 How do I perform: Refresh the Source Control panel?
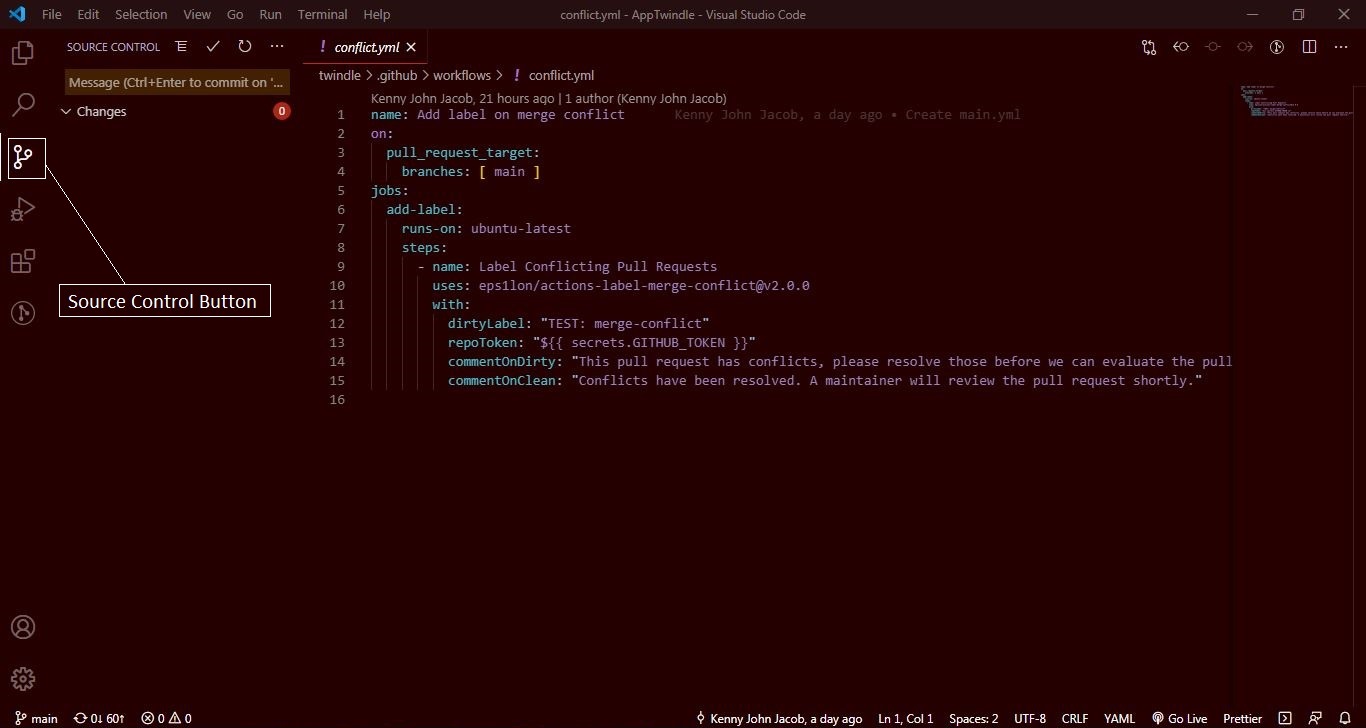[245, 46]
